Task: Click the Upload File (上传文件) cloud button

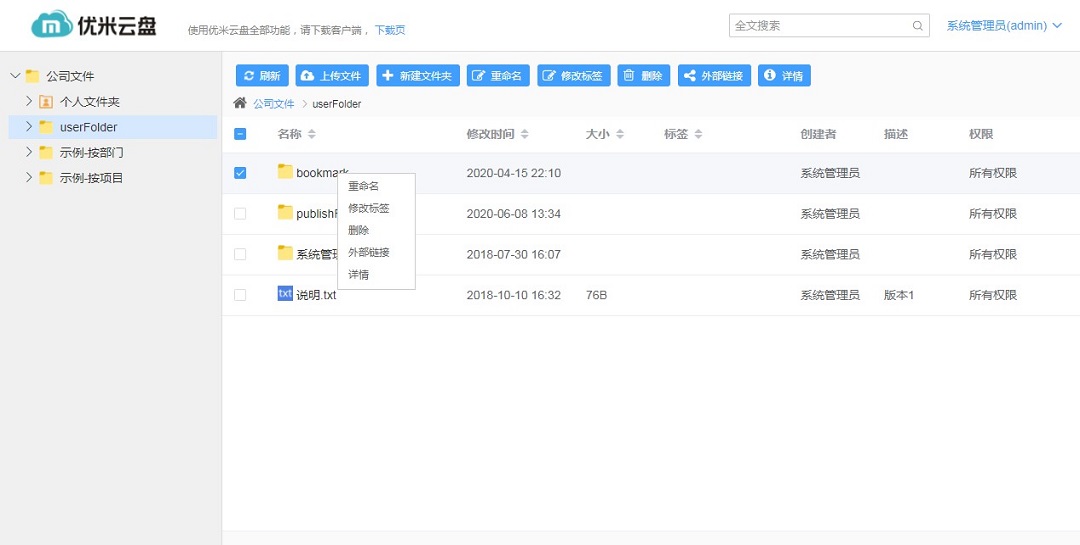Action: click(332, 76)
